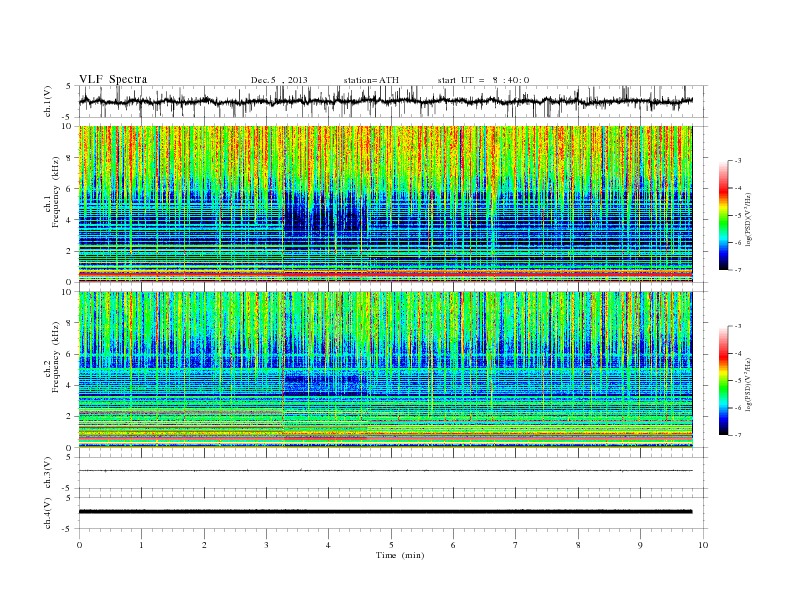
Task: Click the ch.1 PSD color scale bar
Action: (x=723, y=215)
